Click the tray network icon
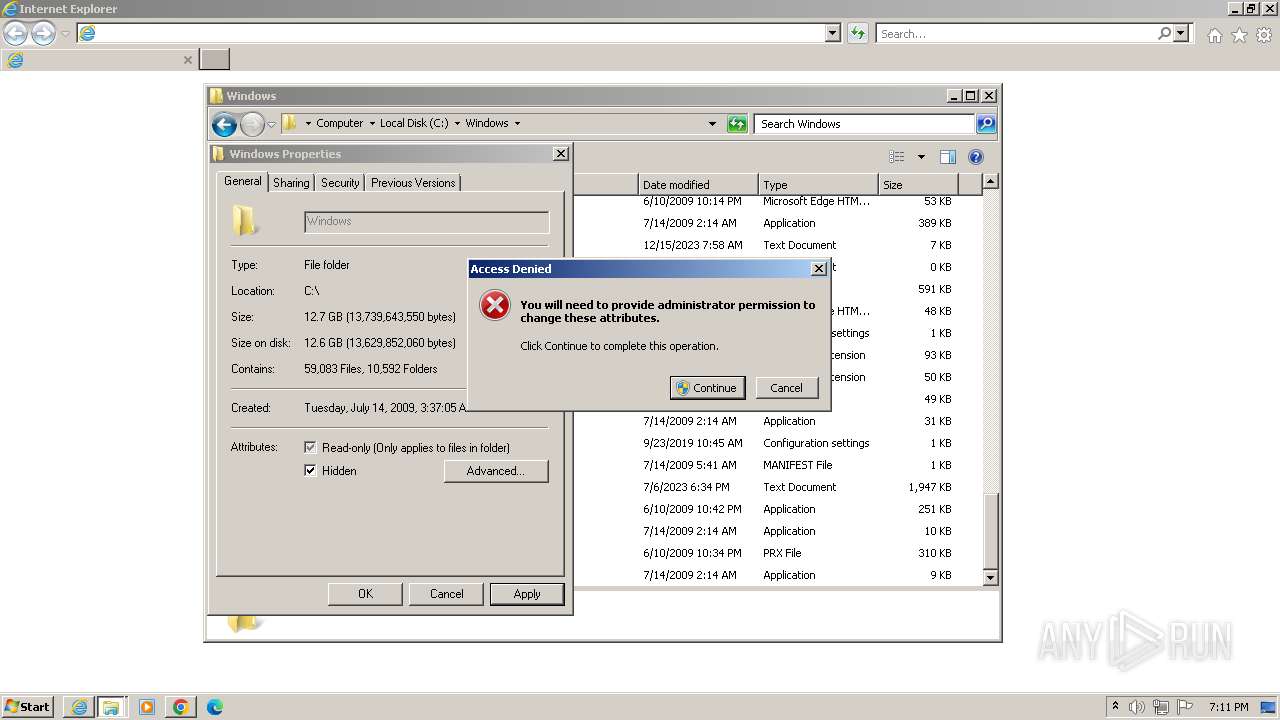The width and height of the screenshot is (1280, 720). (x=1161, y=707)
